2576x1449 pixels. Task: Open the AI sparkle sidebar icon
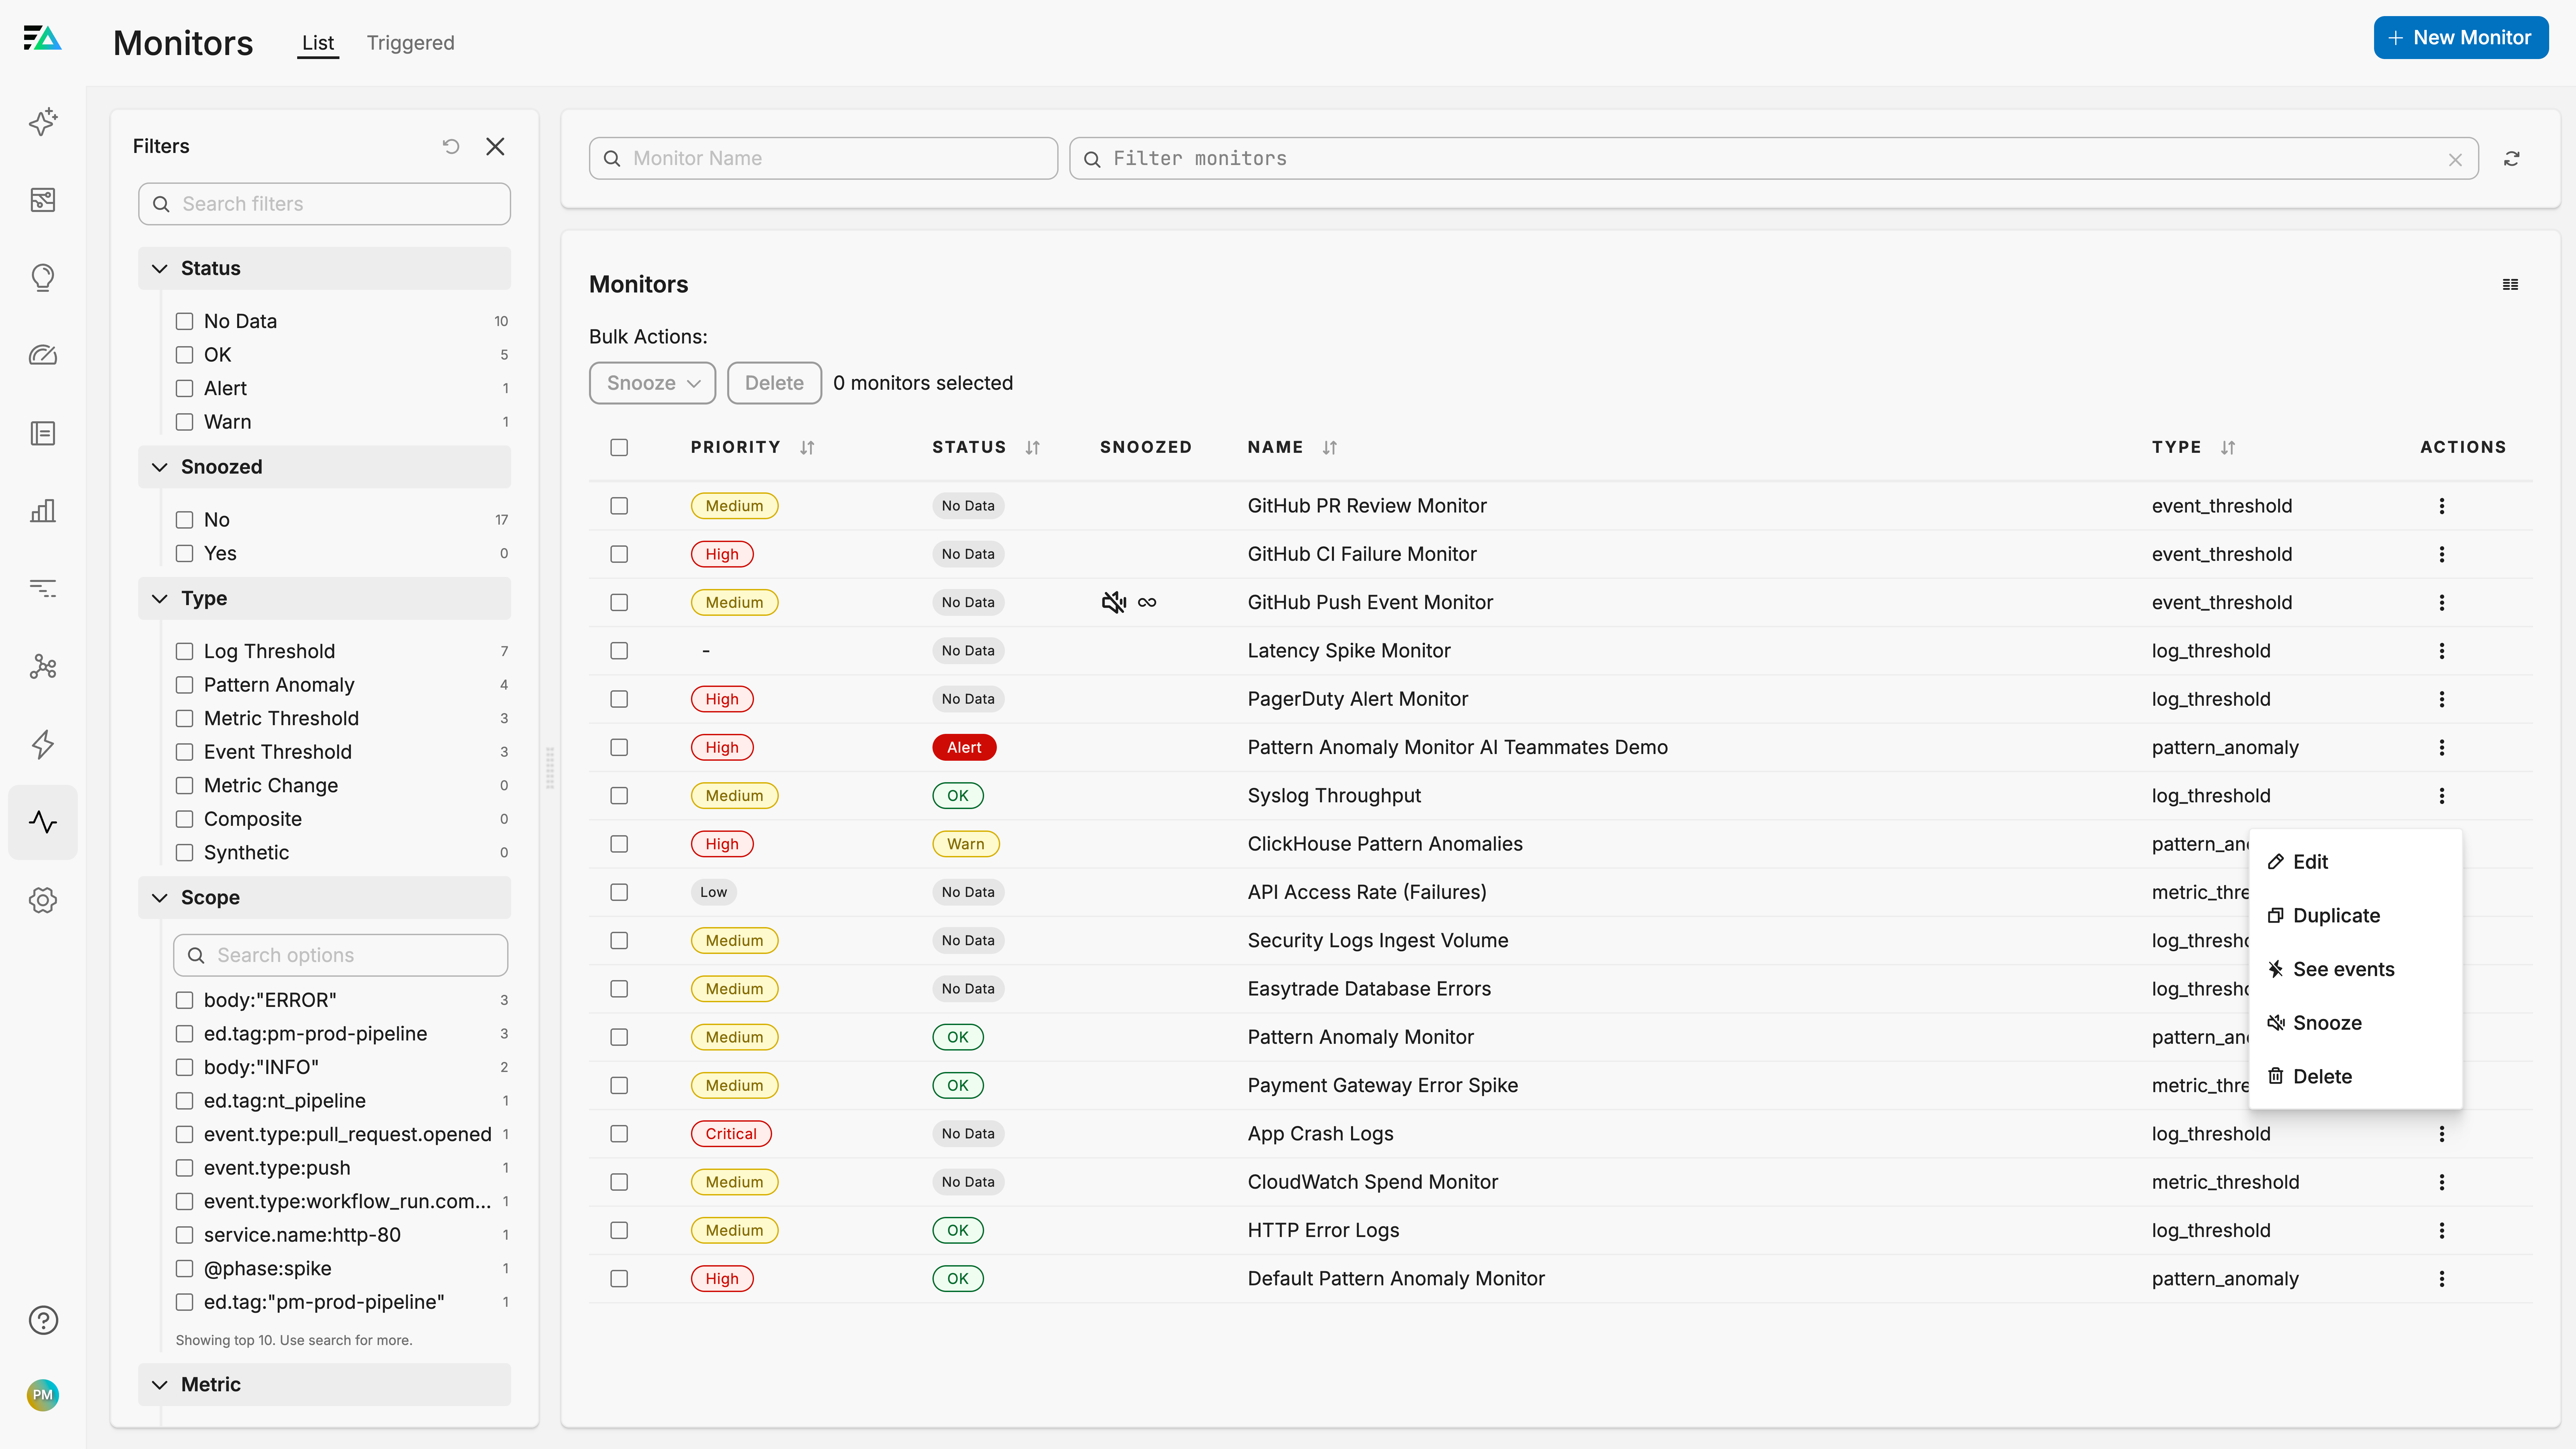coord(43,122)
